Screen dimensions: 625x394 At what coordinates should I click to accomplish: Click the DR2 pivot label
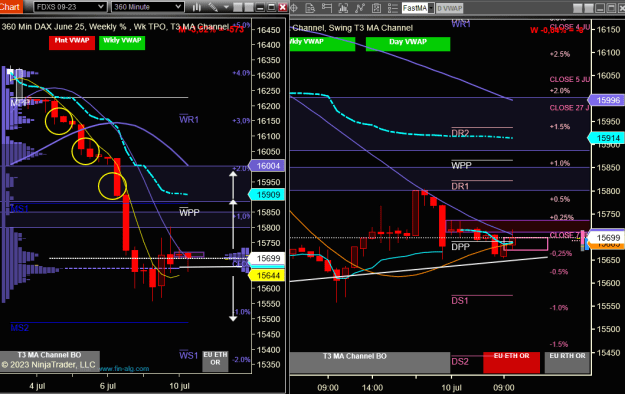(x=460, y=133)
